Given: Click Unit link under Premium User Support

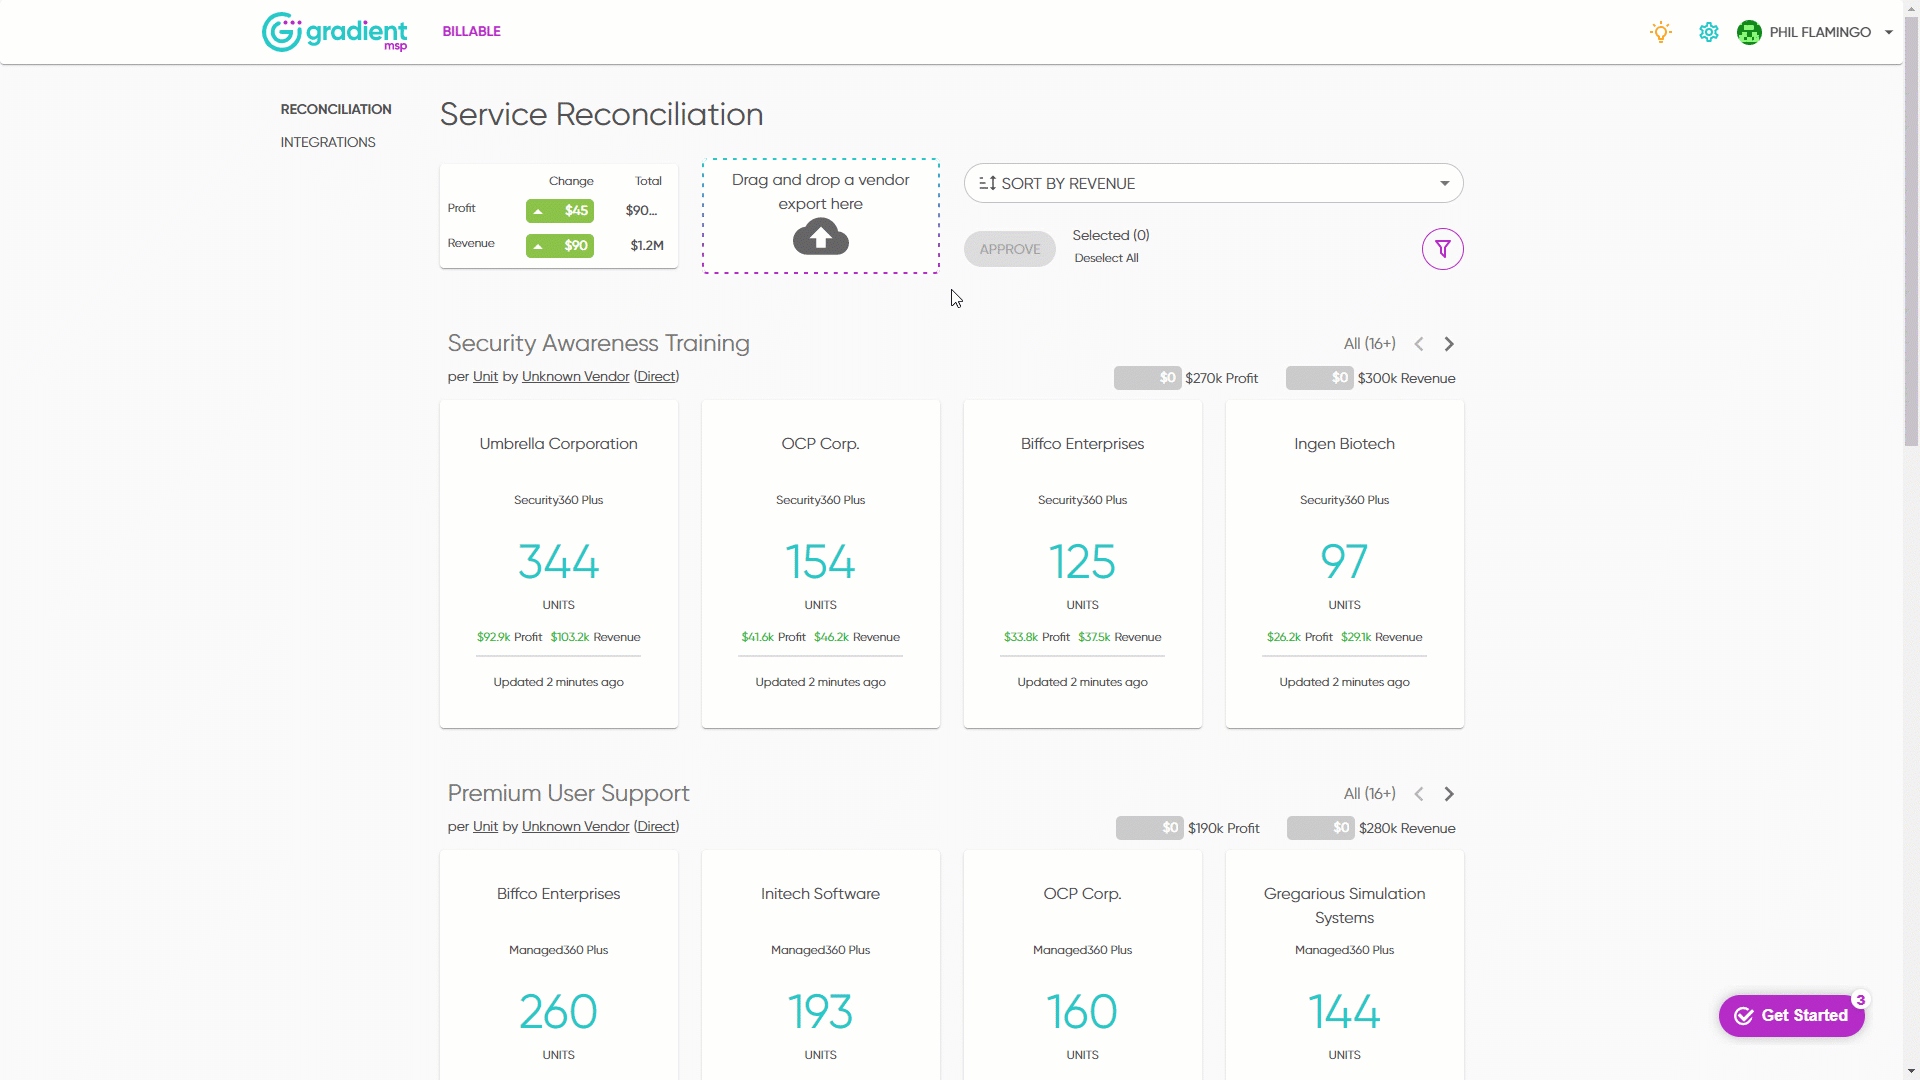Looking at the screenshot, I should pyautogui.click(x=485, y=827).
